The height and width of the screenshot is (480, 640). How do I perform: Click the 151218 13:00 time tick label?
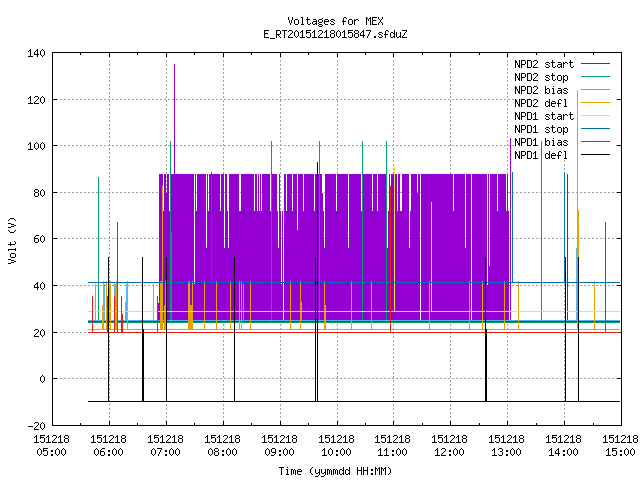point(507,446)
